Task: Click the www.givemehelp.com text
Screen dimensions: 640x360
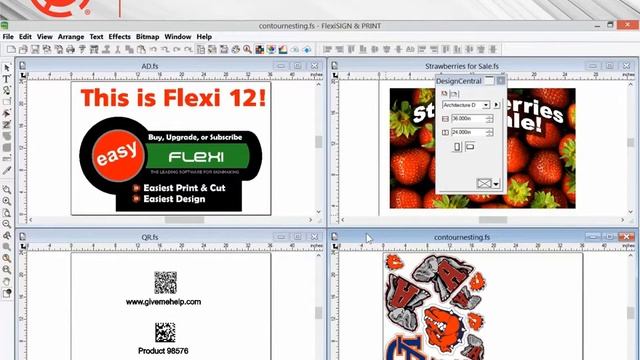Action: [x=163, y=302]
